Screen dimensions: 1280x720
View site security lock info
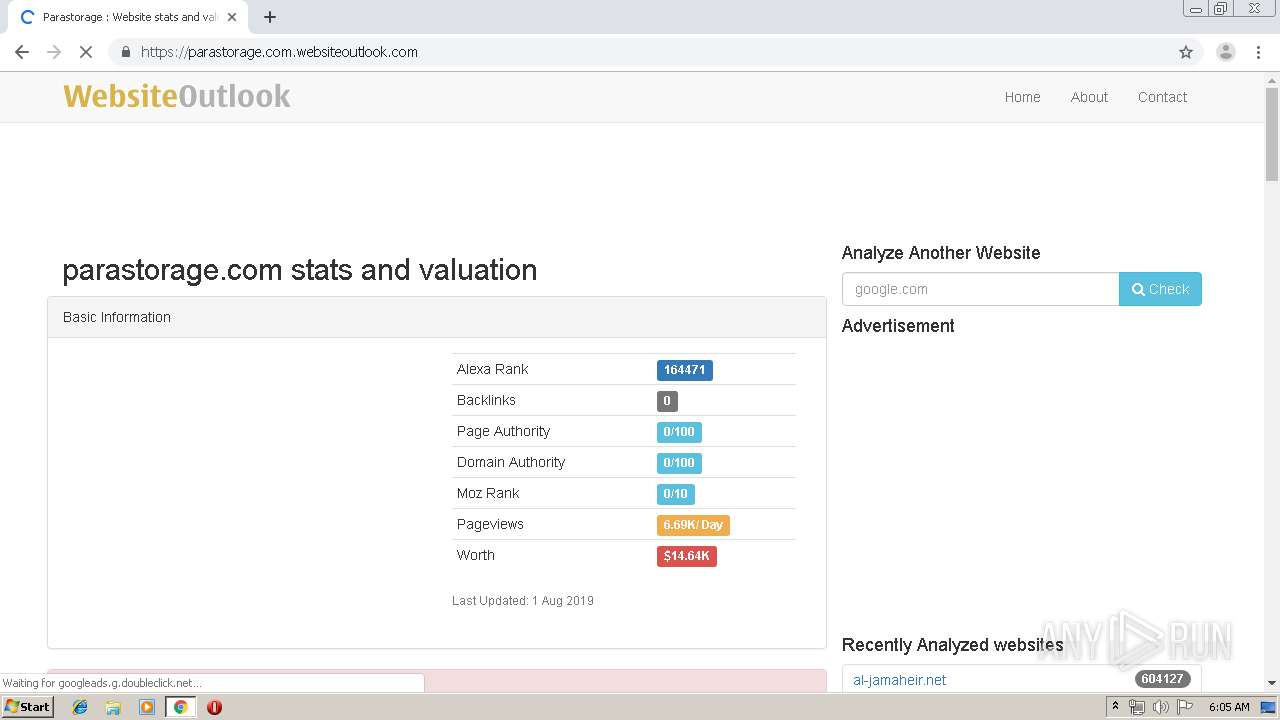click(125, 52)
